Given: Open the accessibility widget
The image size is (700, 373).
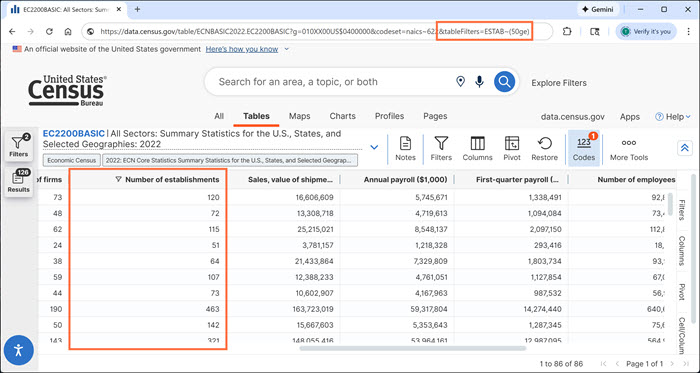Looking at the screenshot, I should click(18, 350).
